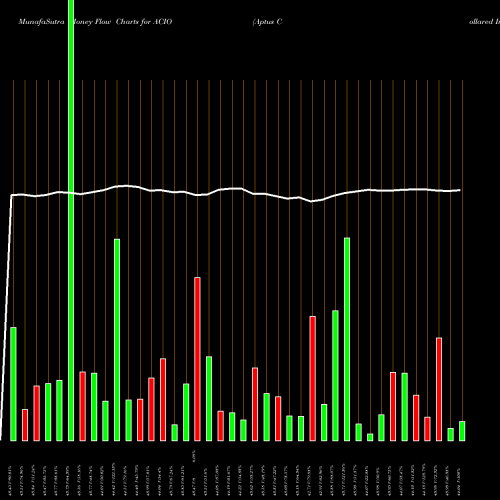Click the MunafaSutra title text

pos(41,22)
